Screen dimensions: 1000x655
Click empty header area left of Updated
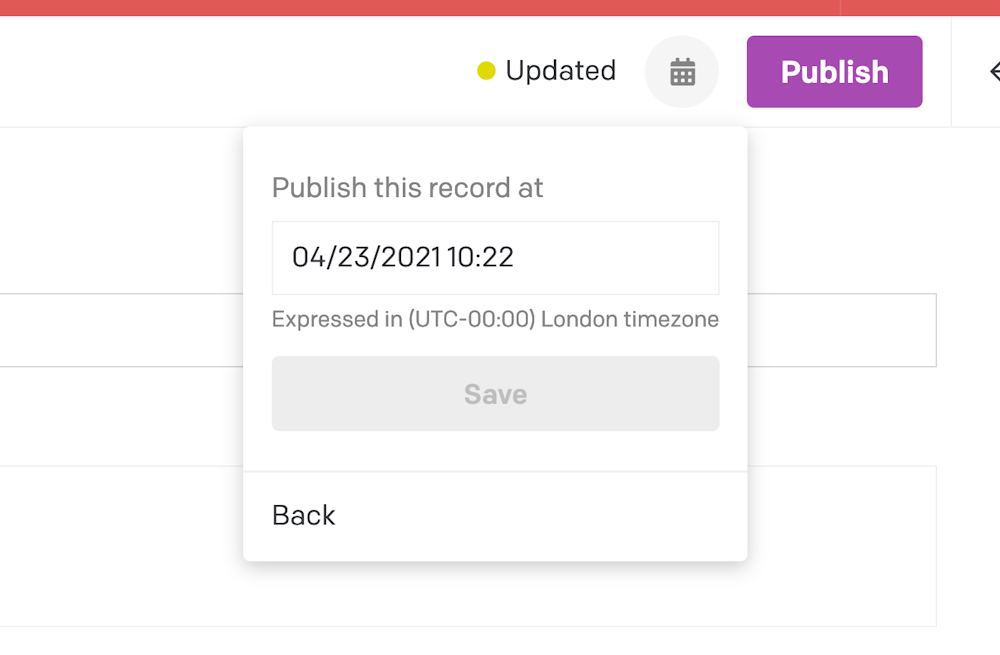point(236,71)
